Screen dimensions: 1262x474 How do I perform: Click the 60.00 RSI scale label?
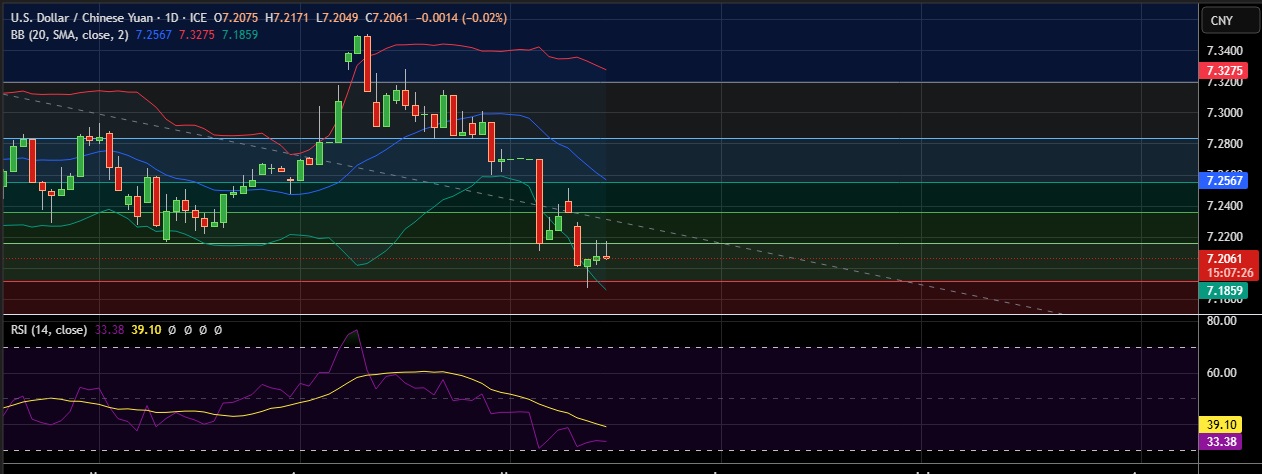tap(1222, 373)
